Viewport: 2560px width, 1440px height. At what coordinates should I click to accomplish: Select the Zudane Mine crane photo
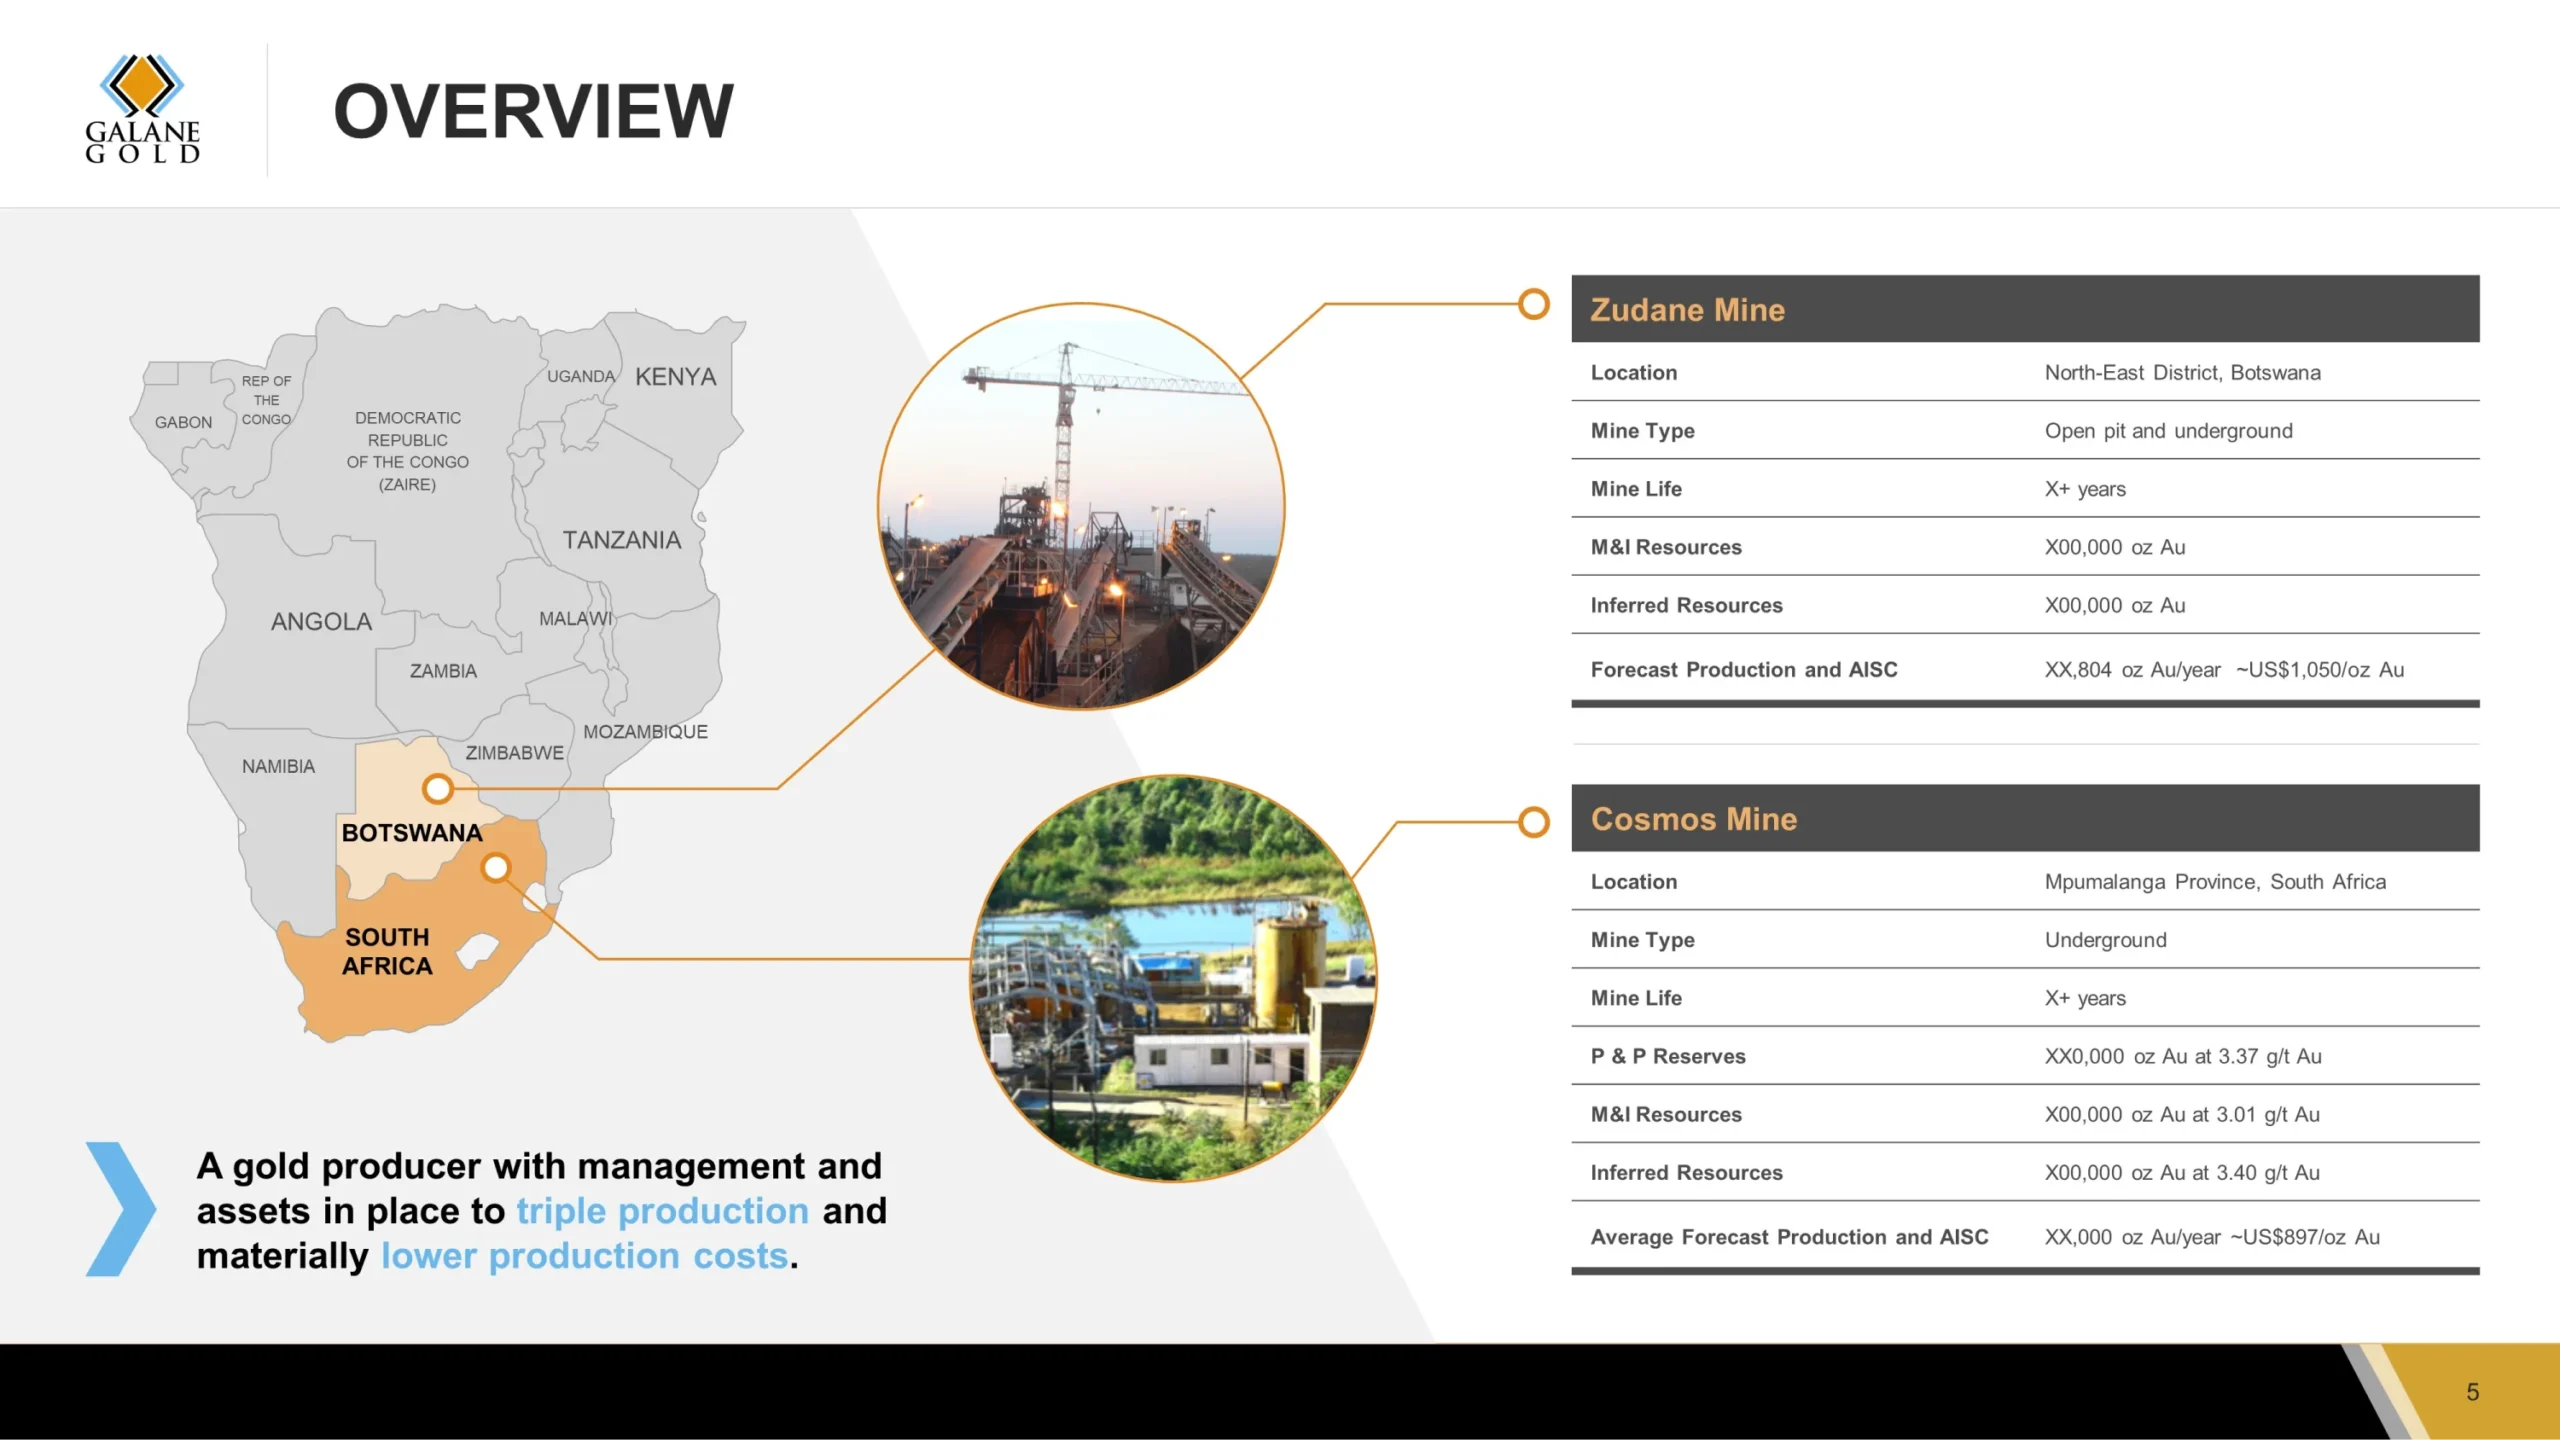pos(1081,506)
